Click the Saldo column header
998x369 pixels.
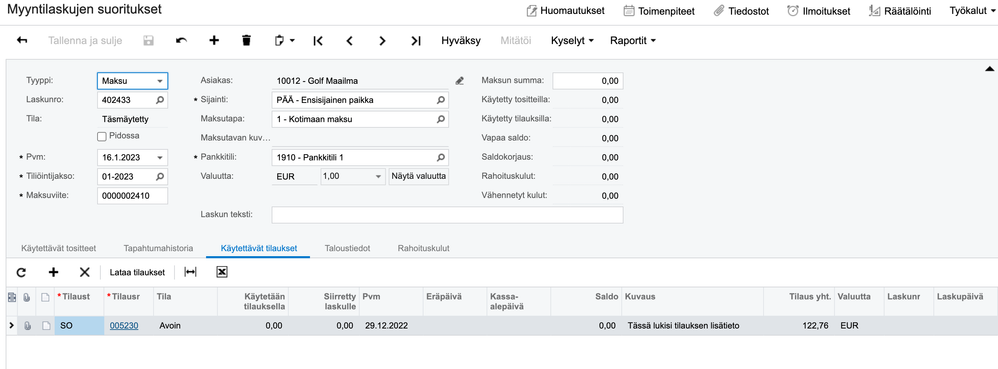pos(586,302)
